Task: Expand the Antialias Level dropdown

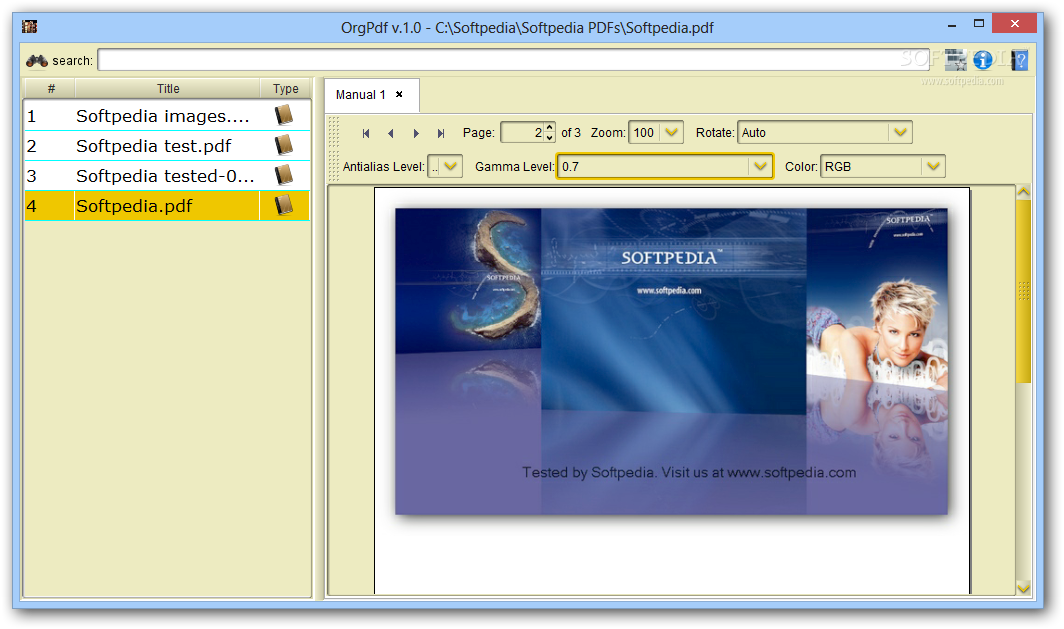Action: (451, 166)
